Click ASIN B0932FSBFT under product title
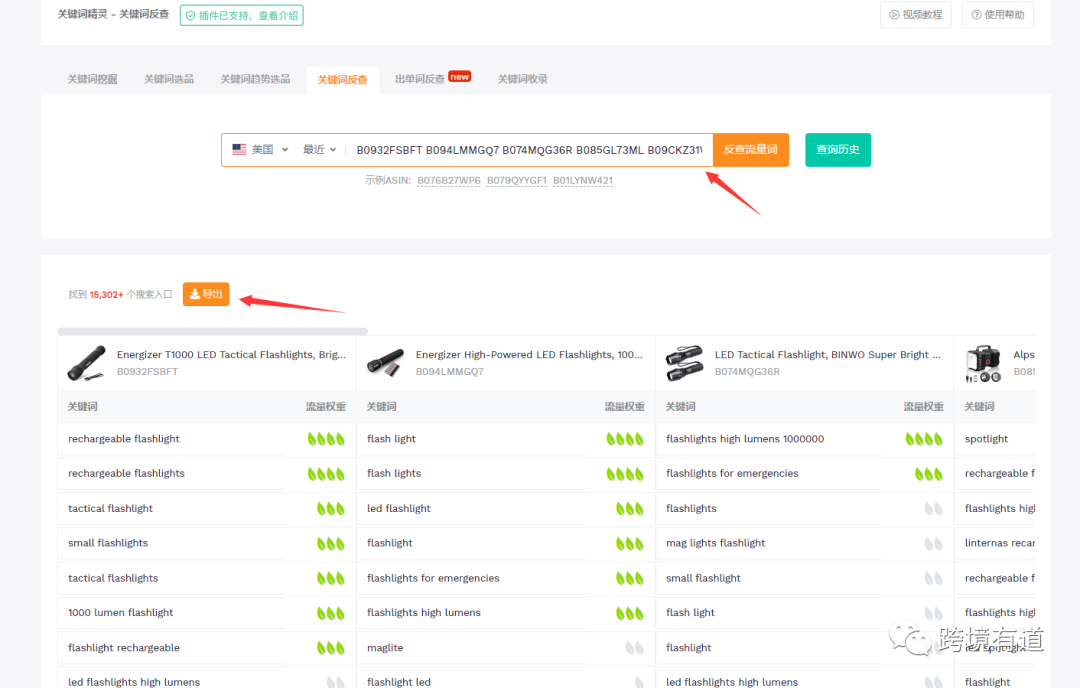This screenshot has height=688, width=1080. click(x=147, y=372)
